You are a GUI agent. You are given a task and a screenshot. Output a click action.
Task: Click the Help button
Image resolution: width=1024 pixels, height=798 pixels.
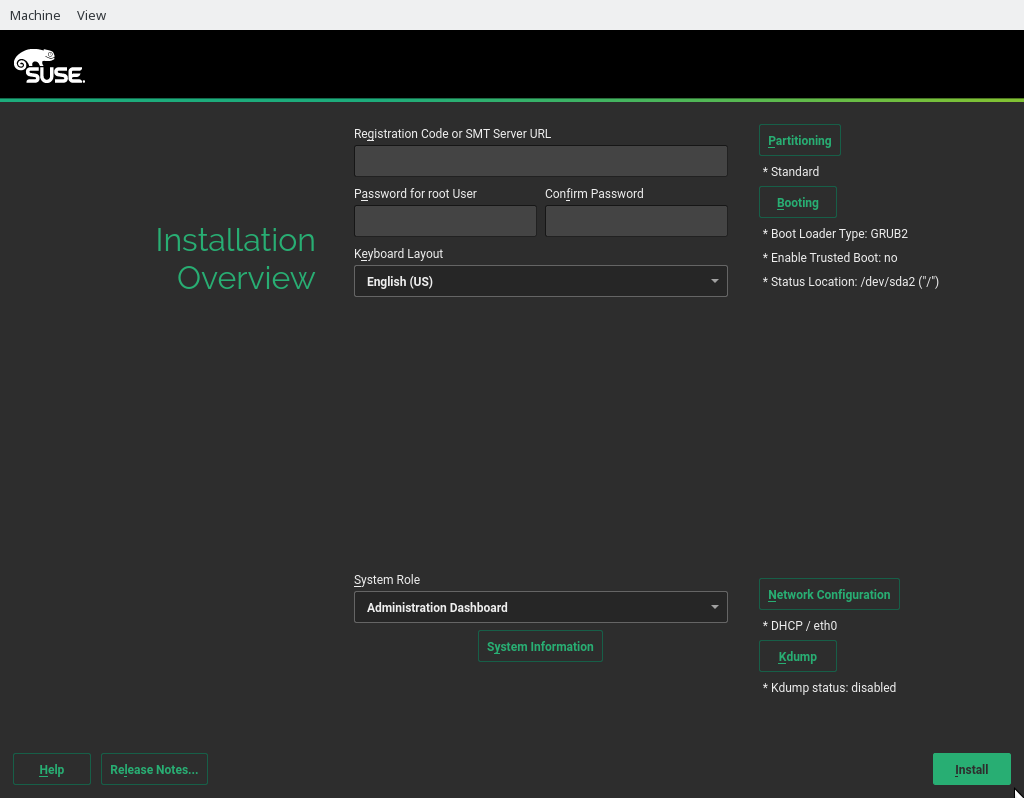52,769
